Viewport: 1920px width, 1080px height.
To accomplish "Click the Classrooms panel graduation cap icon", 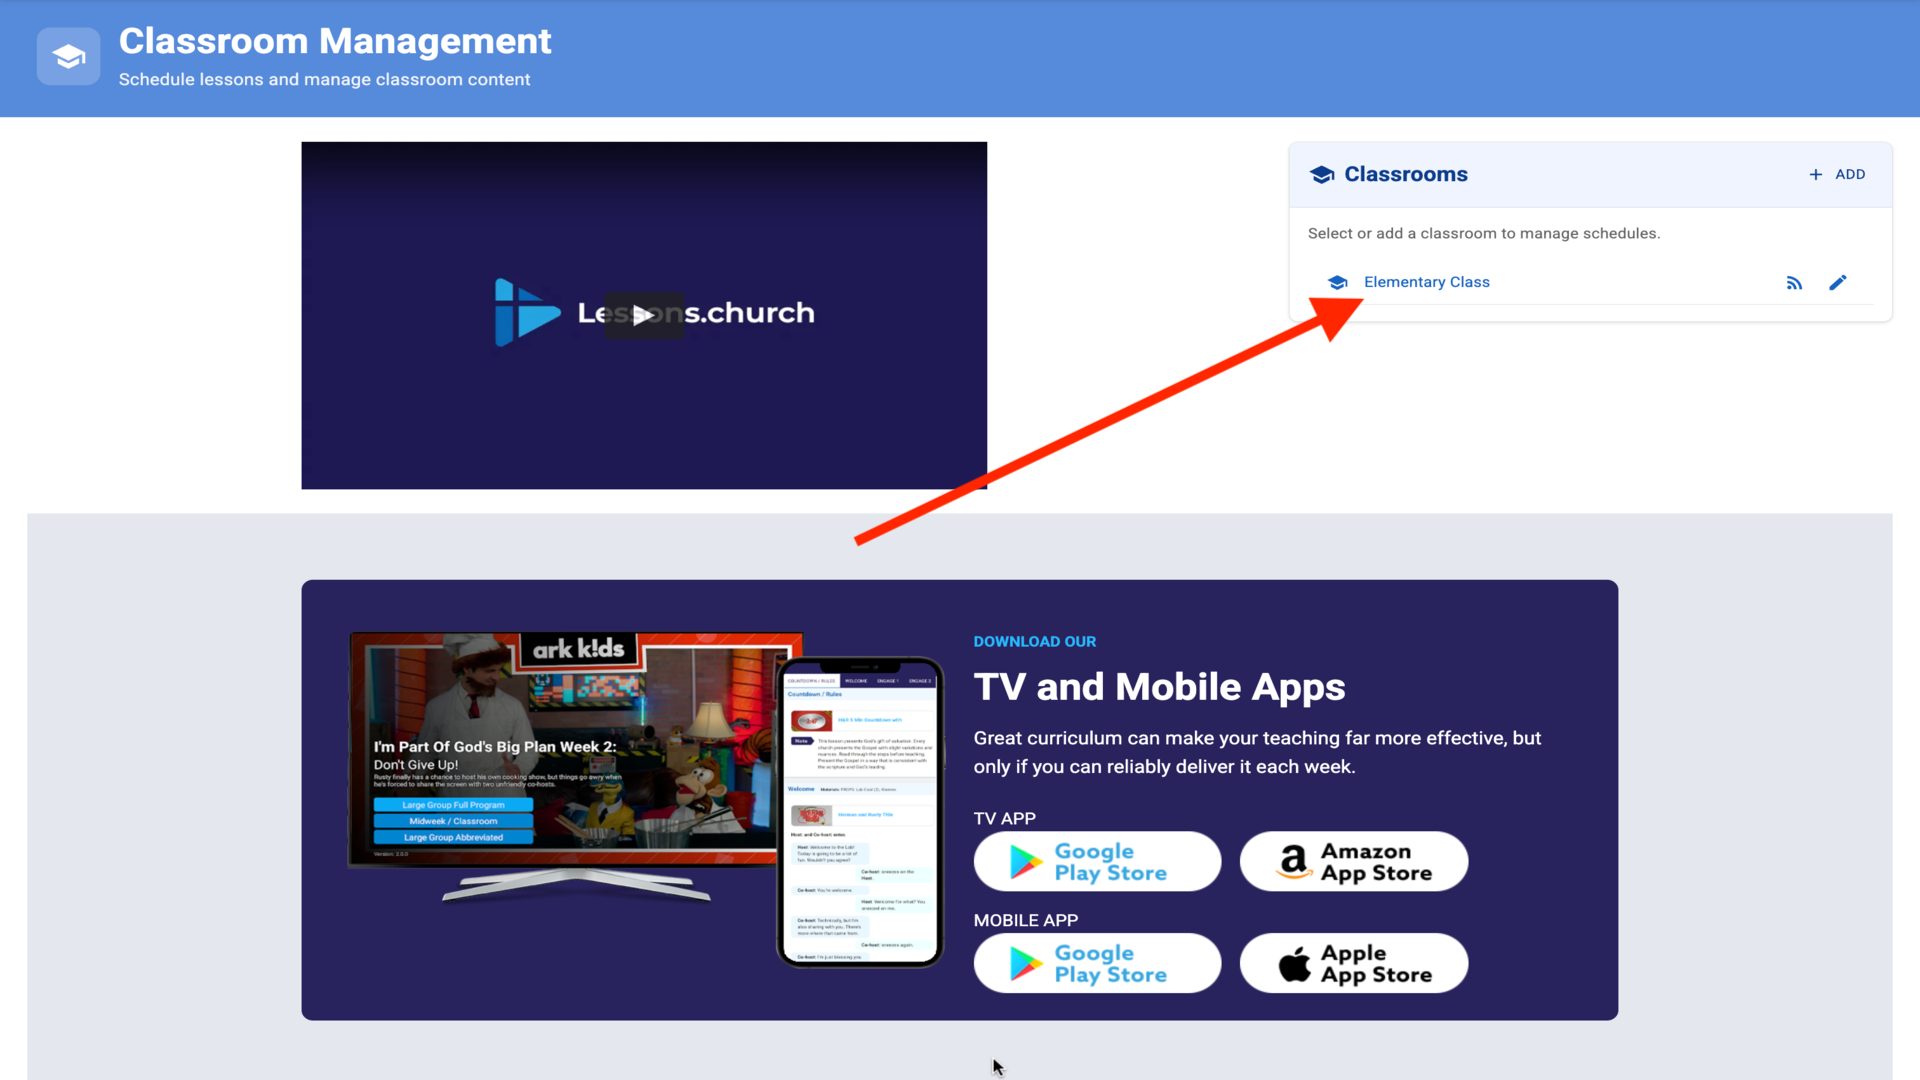I will (x=1321, y=175).
